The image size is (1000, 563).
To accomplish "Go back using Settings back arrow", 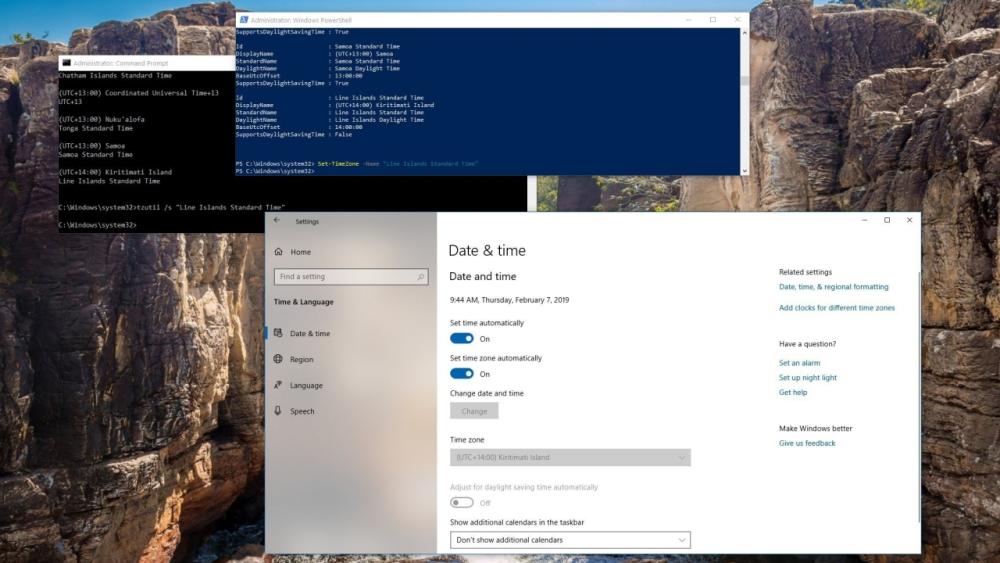I will coord(277,221).
